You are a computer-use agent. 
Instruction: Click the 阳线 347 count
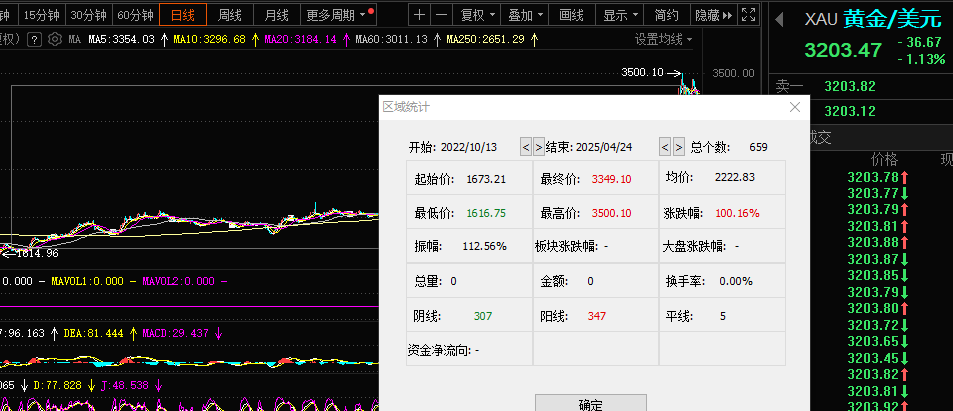[x=596, y=316]
